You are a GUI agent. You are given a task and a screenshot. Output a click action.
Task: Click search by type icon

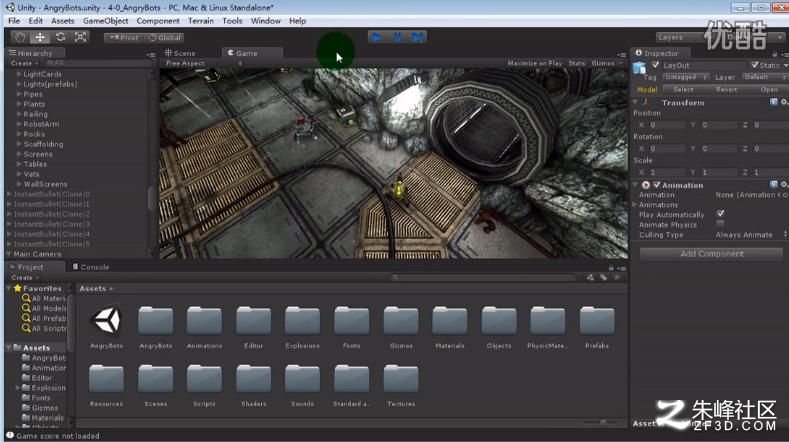[590, 277]
